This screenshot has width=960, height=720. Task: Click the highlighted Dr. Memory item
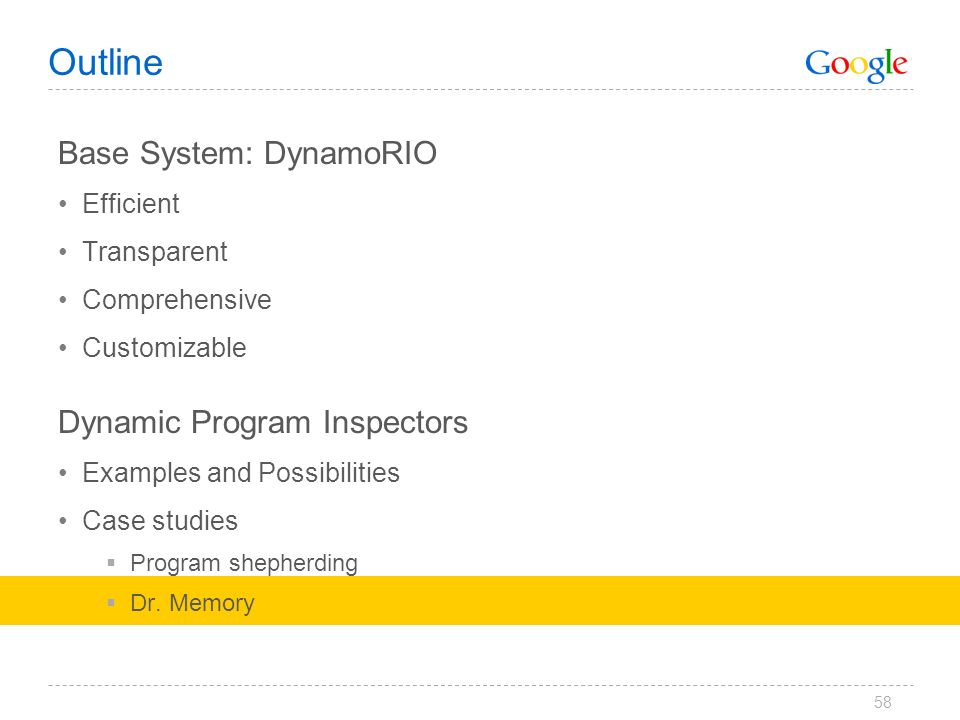coord(192,603)
